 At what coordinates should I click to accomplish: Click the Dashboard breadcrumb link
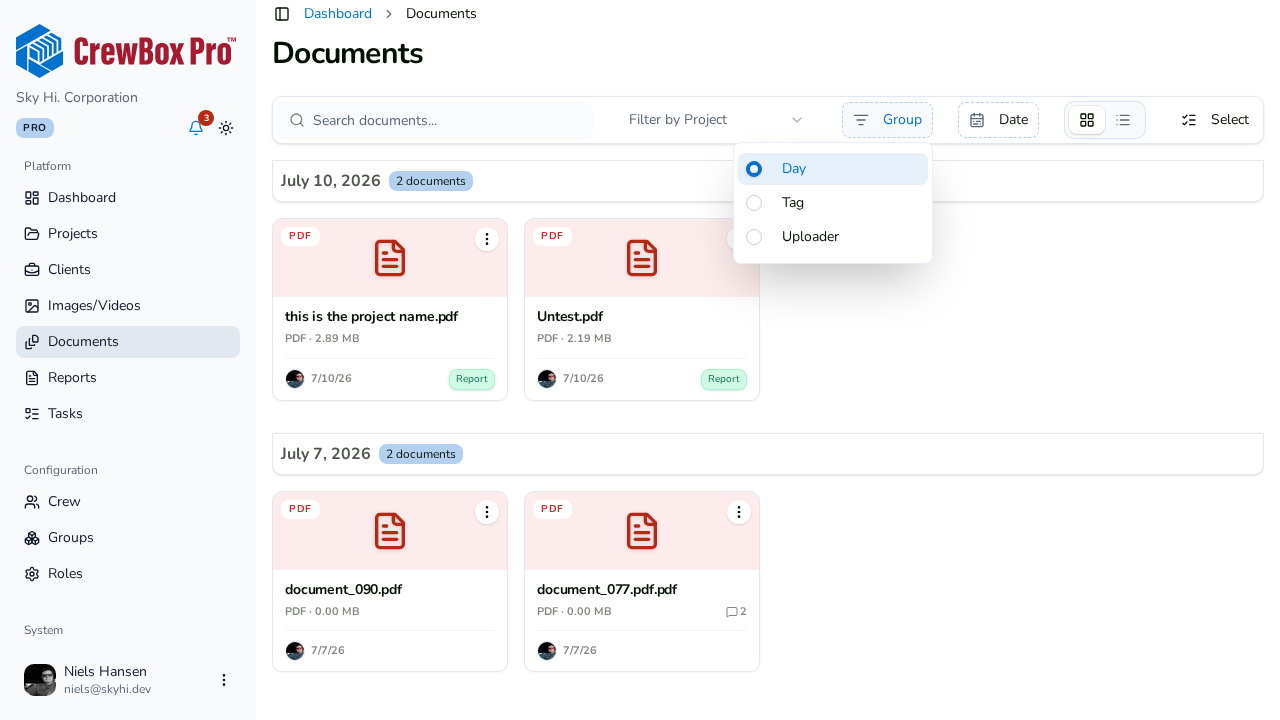(338, 14)
